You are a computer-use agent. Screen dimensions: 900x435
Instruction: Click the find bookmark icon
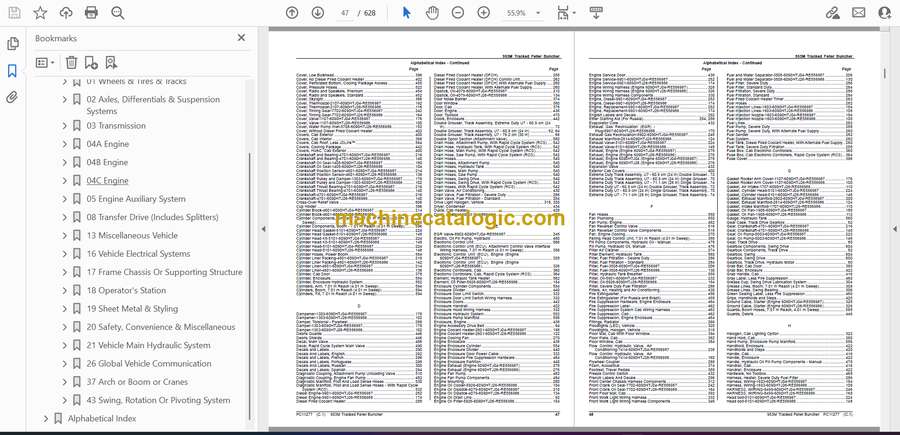click(x=111, y=63)
